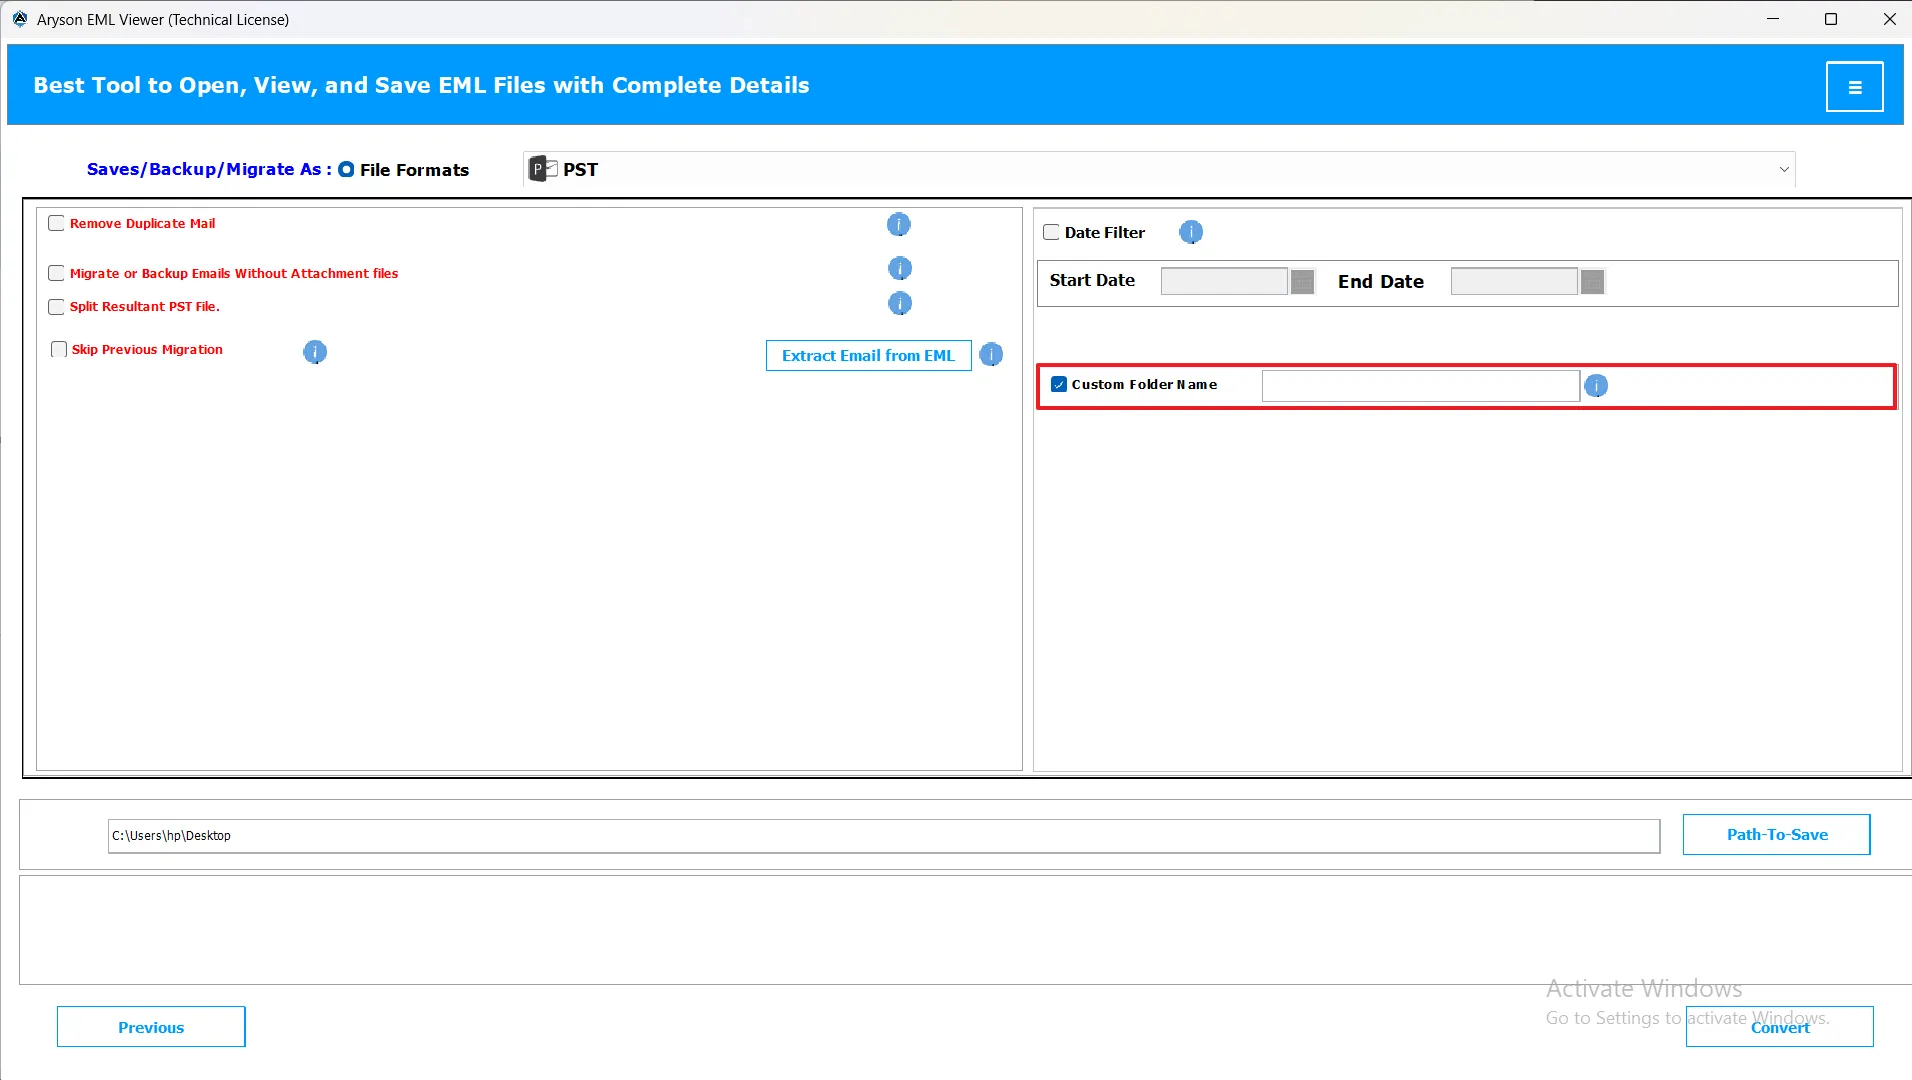Check Migrate or Backup Emails Without Attachment

(x=57, y=274)
